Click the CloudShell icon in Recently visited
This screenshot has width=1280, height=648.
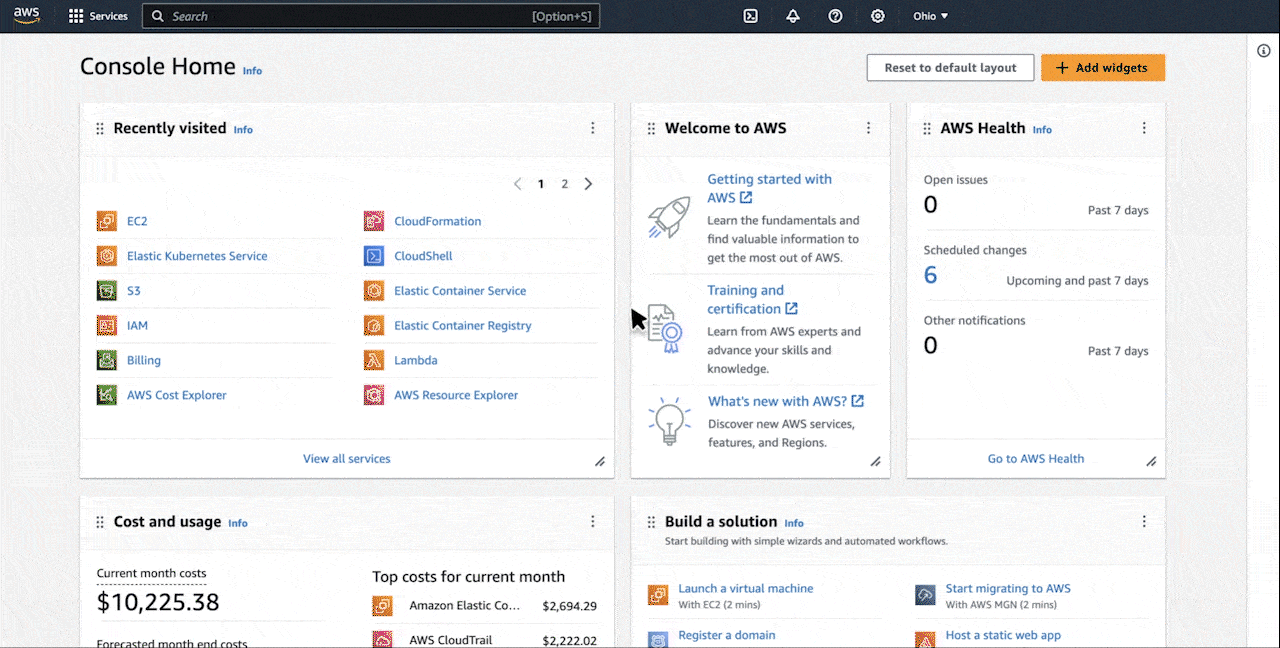pyautogui.click(x=374, y=256)
